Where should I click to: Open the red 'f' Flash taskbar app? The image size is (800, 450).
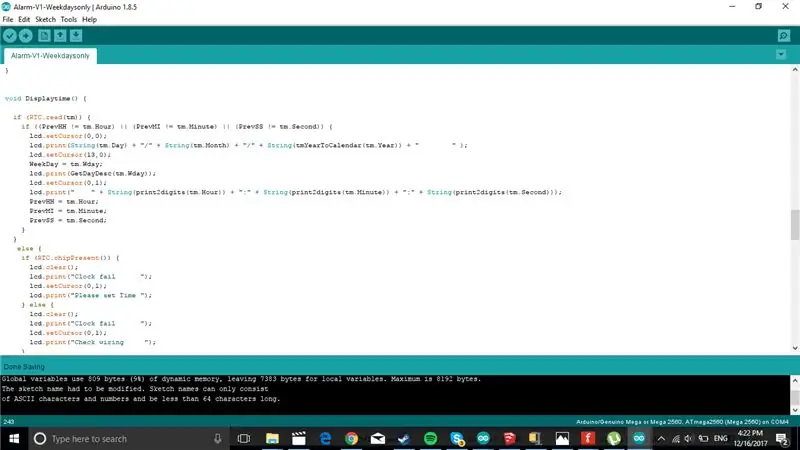[588, 439]
